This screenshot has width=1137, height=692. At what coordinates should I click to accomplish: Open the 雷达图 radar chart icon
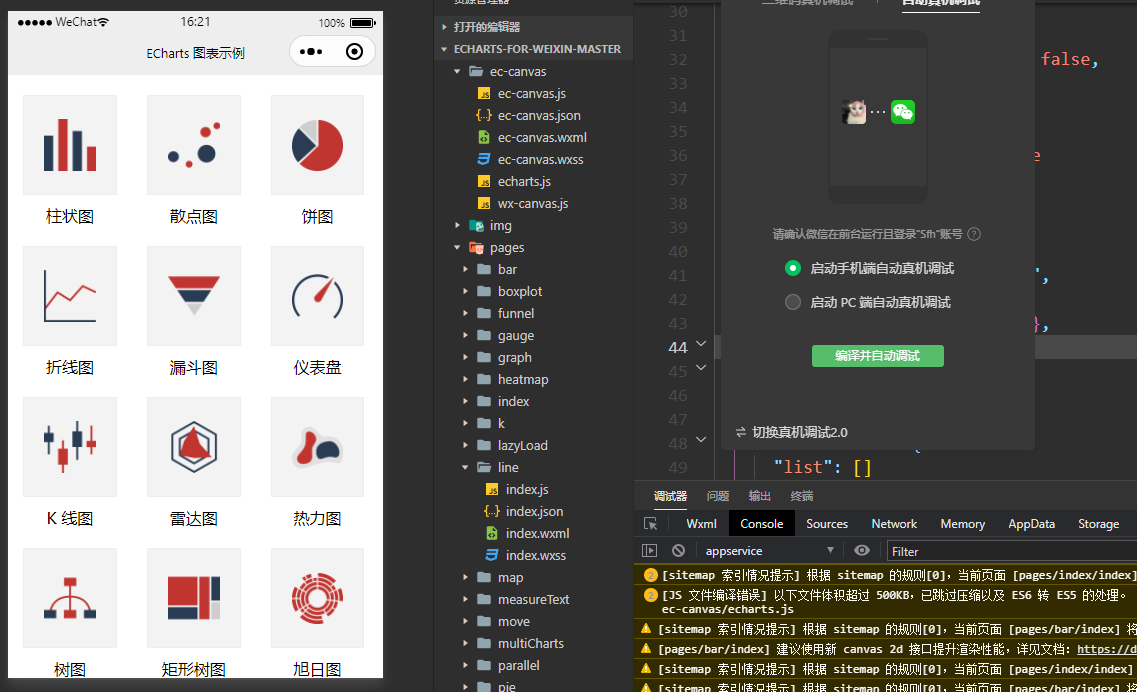click(x=194, y=447)
